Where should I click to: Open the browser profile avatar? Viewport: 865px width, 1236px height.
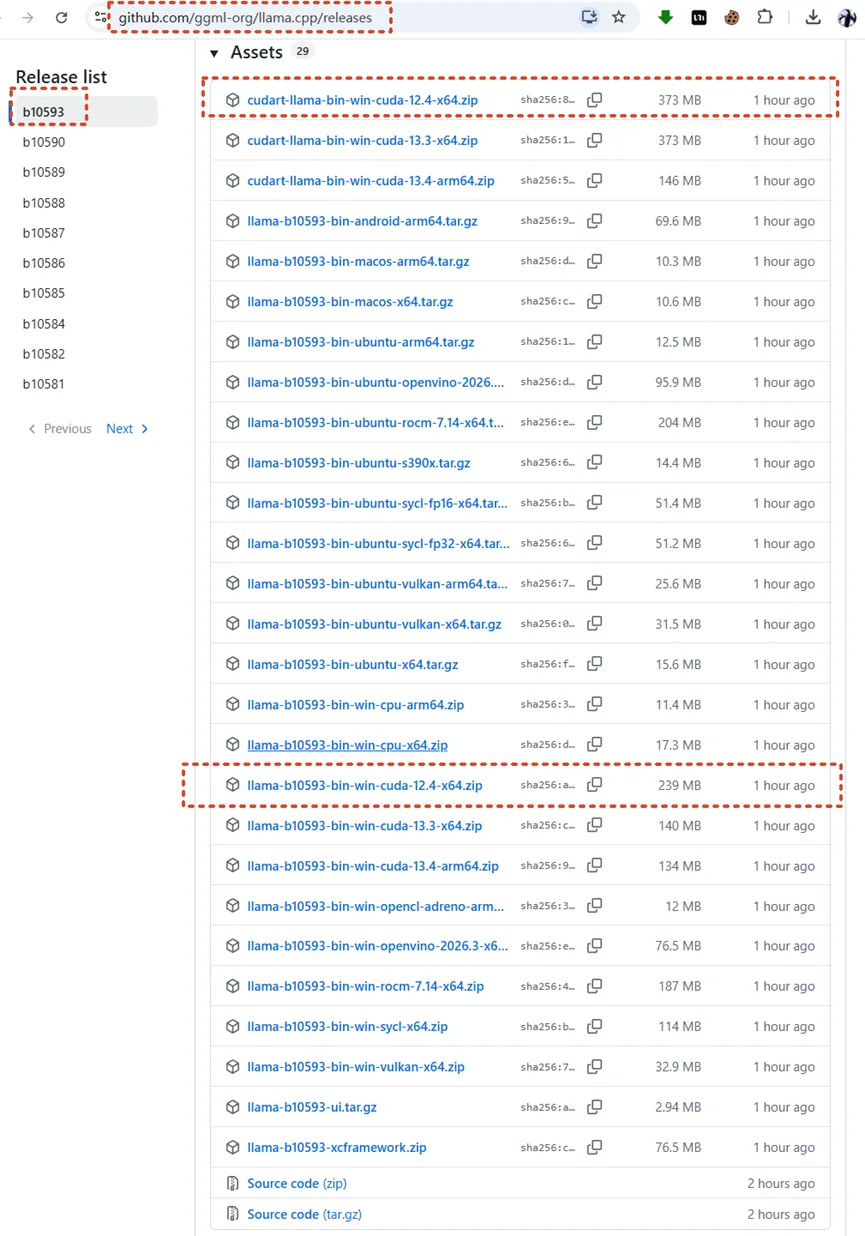pos(846,17)
